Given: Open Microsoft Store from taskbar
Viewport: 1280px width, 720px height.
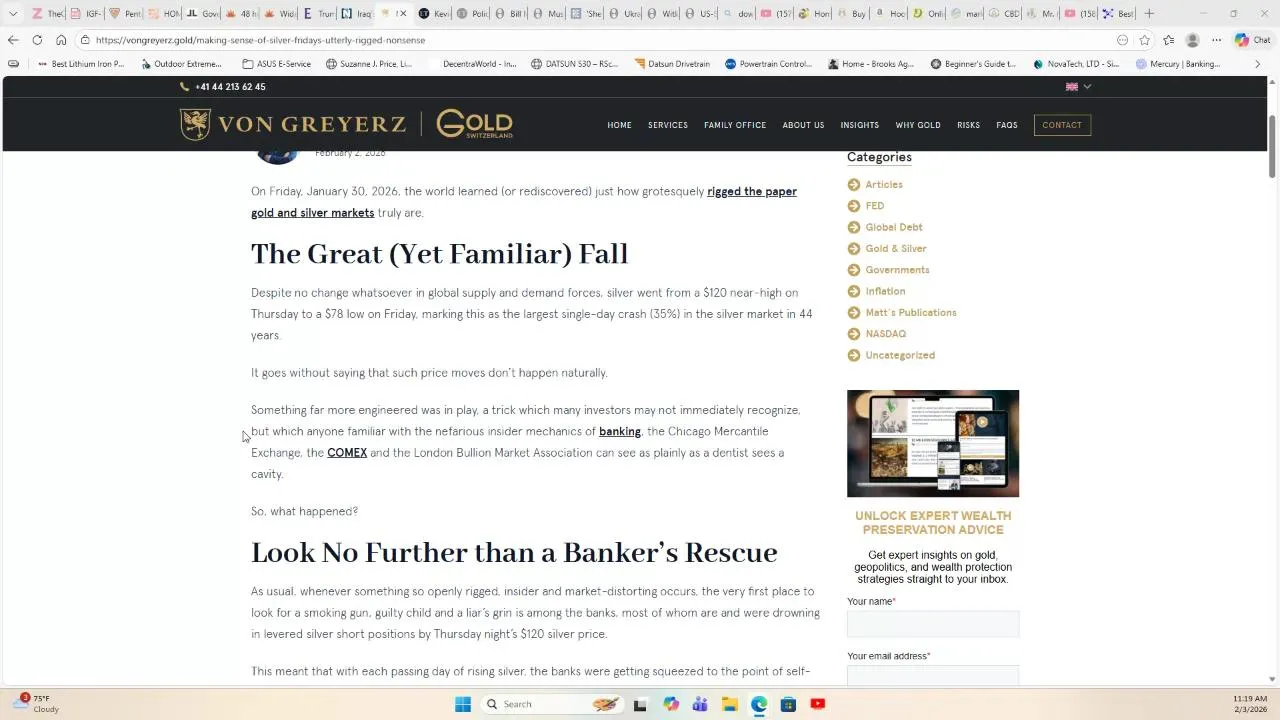Looking at the screenshot, I should [789, 704].
